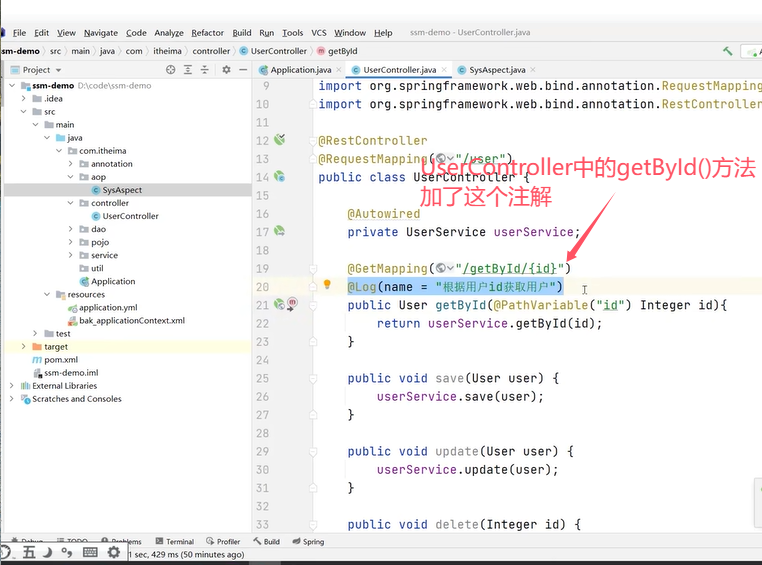Screen dimensions: 762x565
Task: Click the userService.getById(id) return statement
Action: [489, 324]
